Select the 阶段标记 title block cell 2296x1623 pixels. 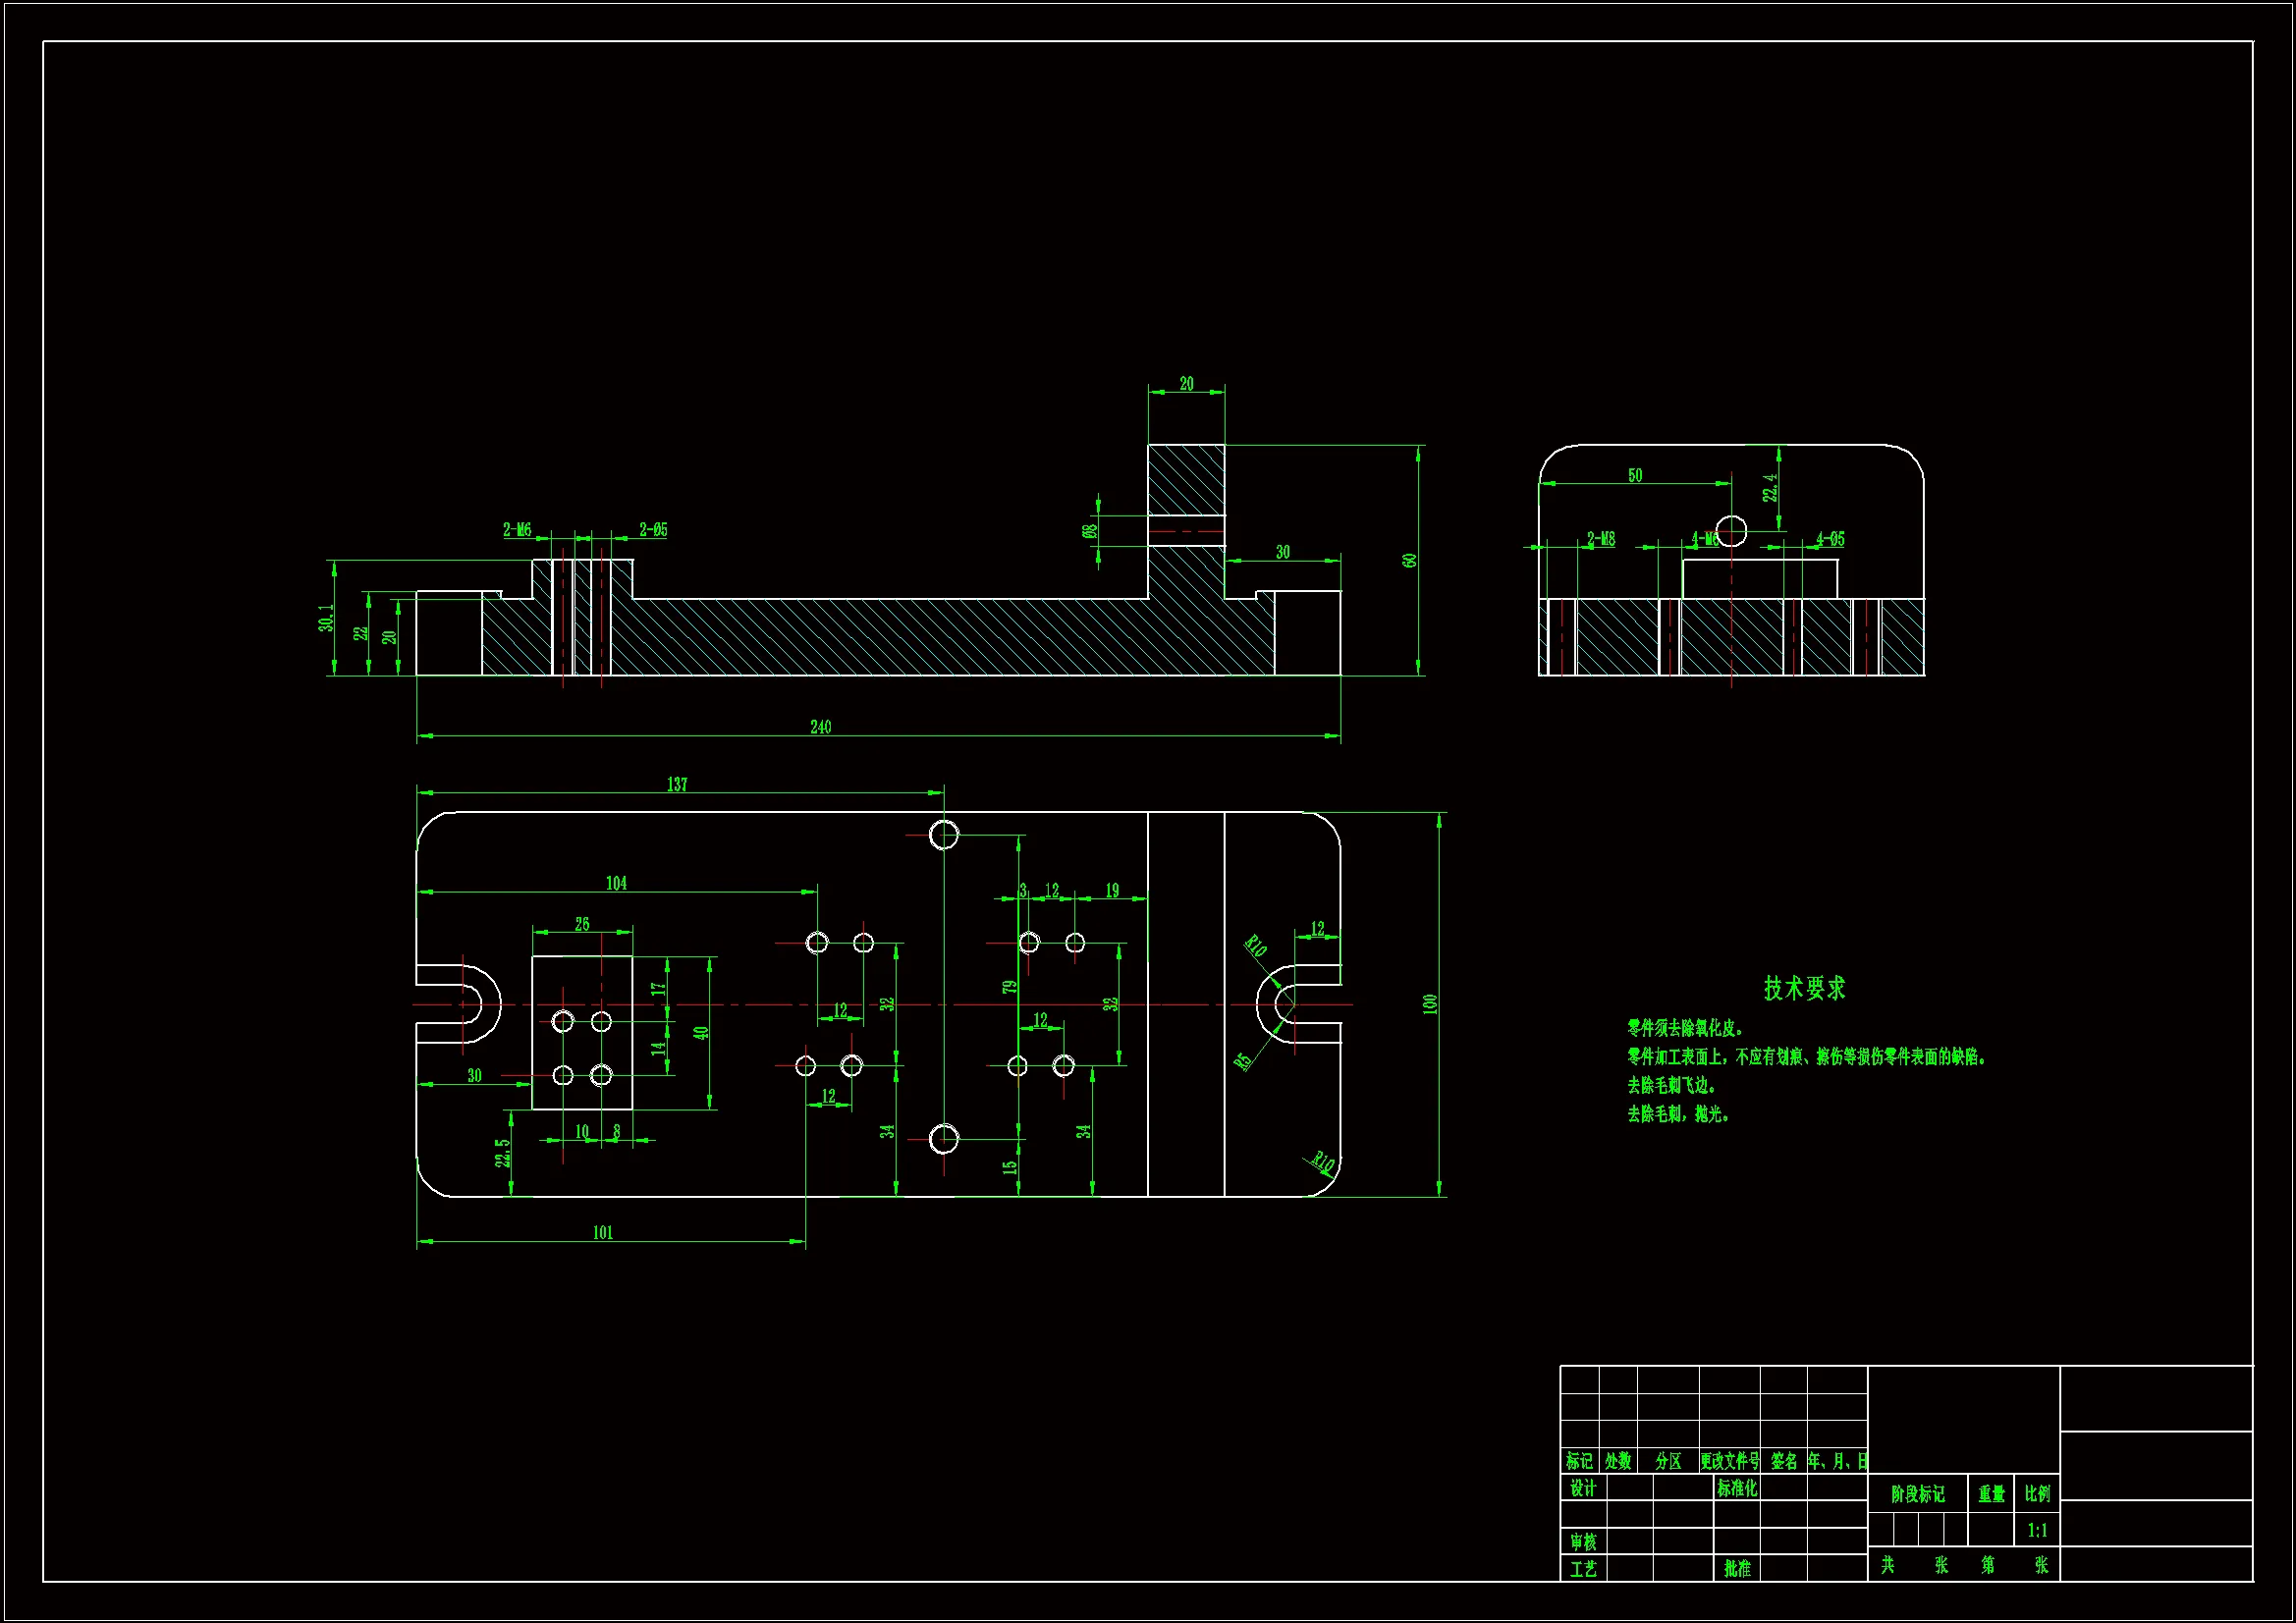click(1917, 1494)
